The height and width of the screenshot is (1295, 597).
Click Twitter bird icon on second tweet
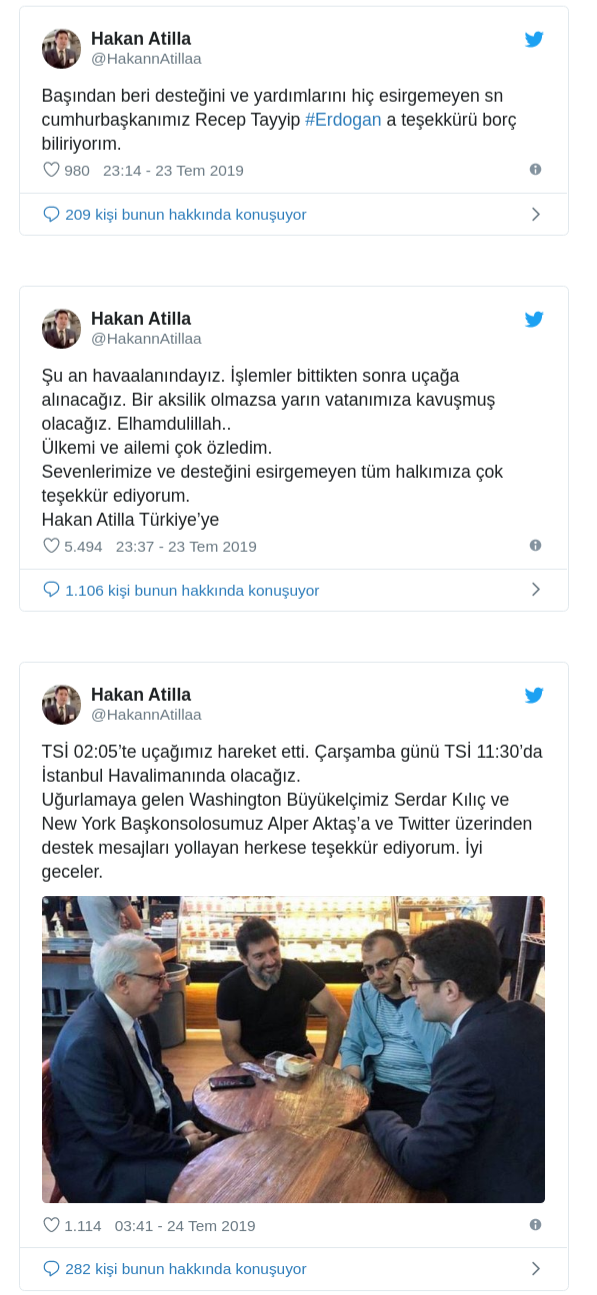coord(534,320)
